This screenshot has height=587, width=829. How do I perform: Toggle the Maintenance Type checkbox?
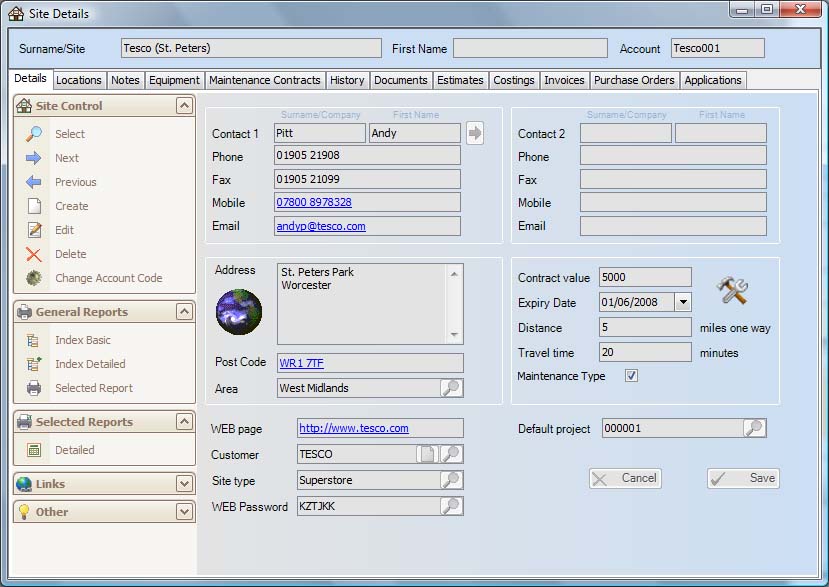coord(631,376)
